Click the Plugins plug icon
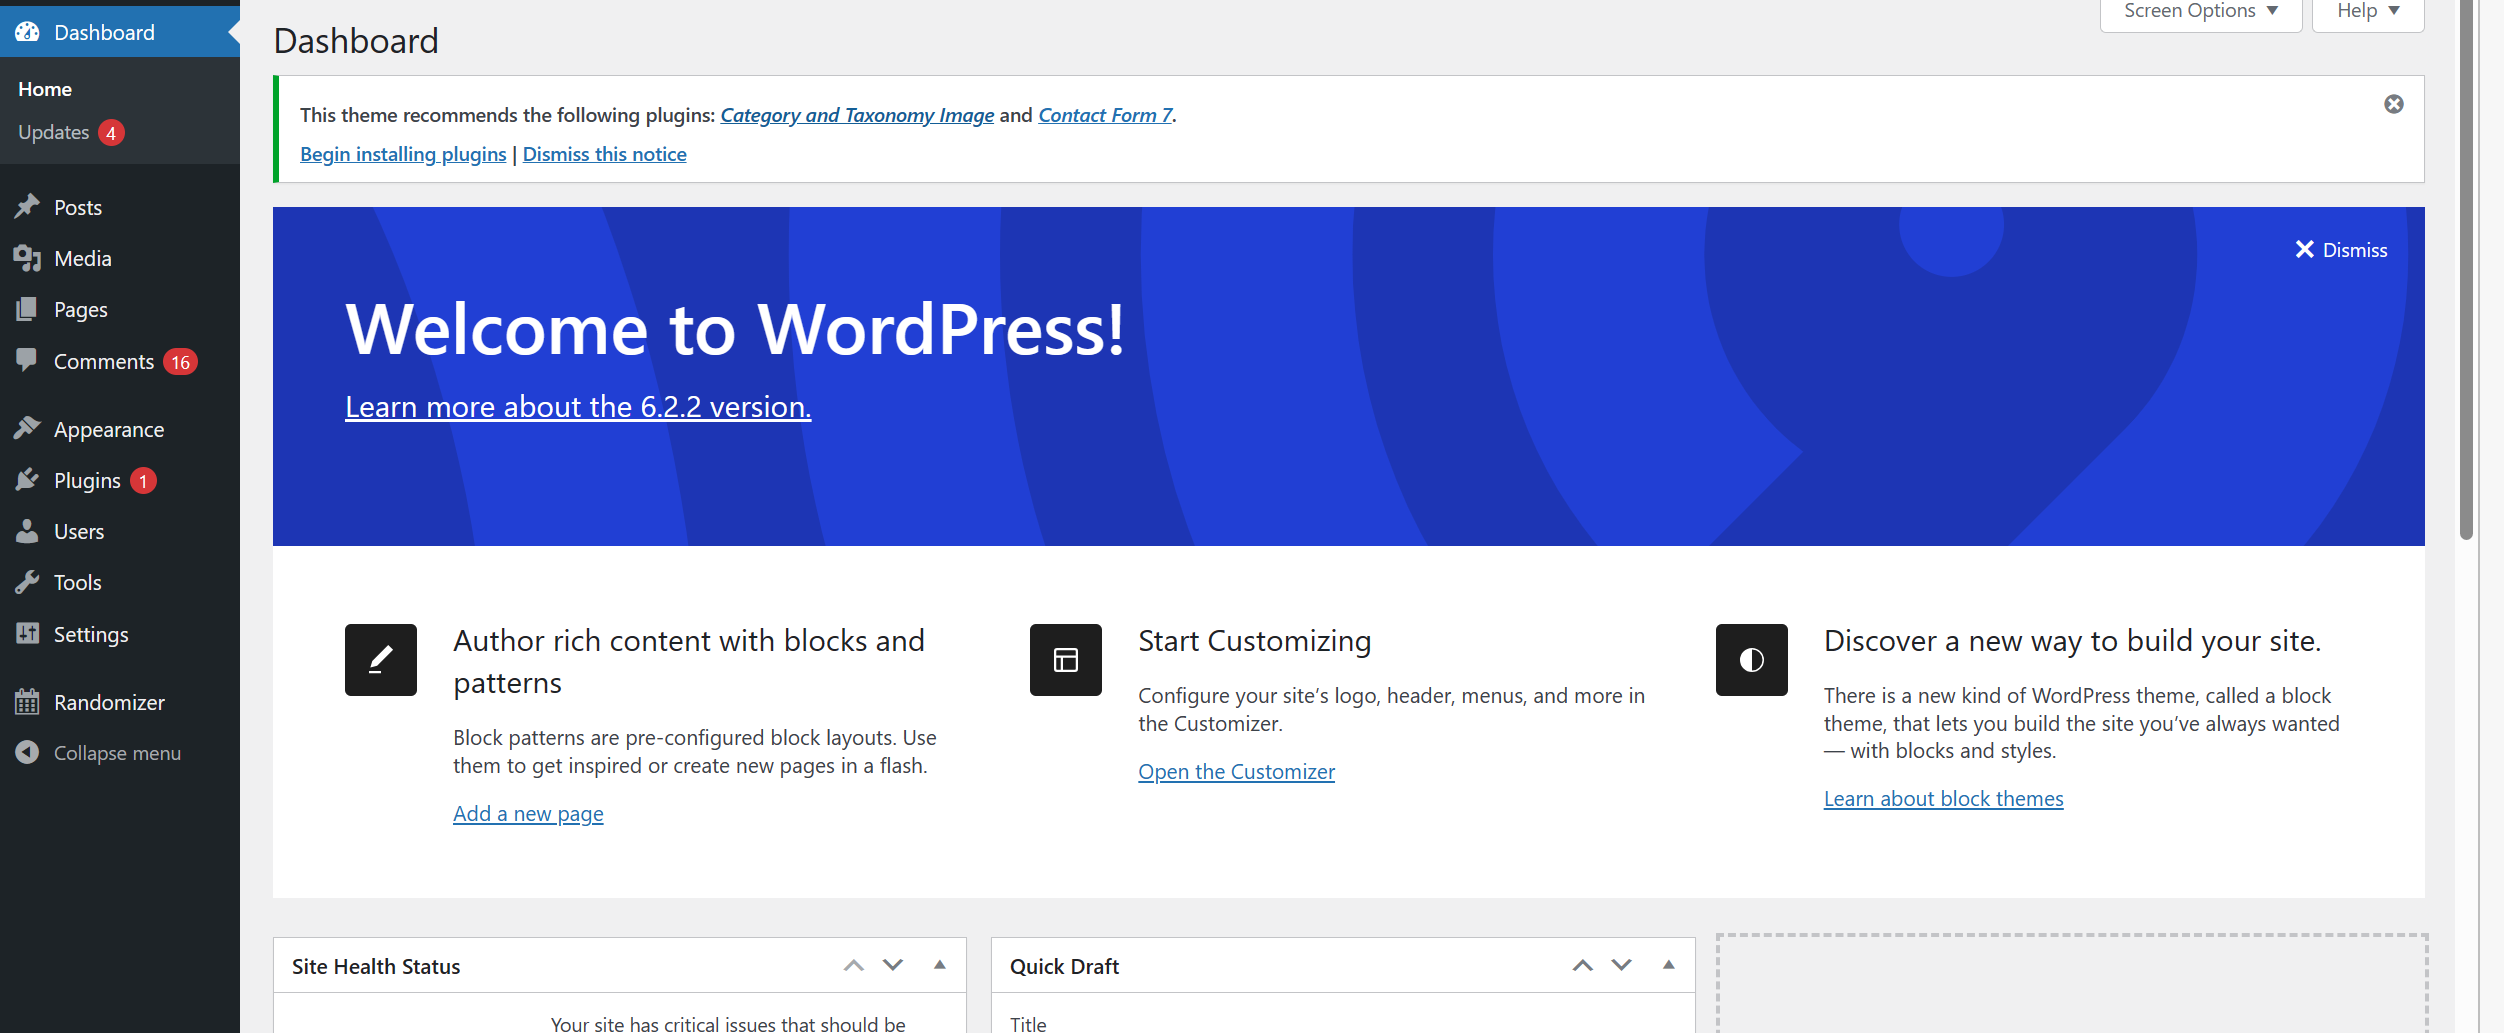Image resolution: width=2504 pixels, height=1033 pixels. point(27,480)
